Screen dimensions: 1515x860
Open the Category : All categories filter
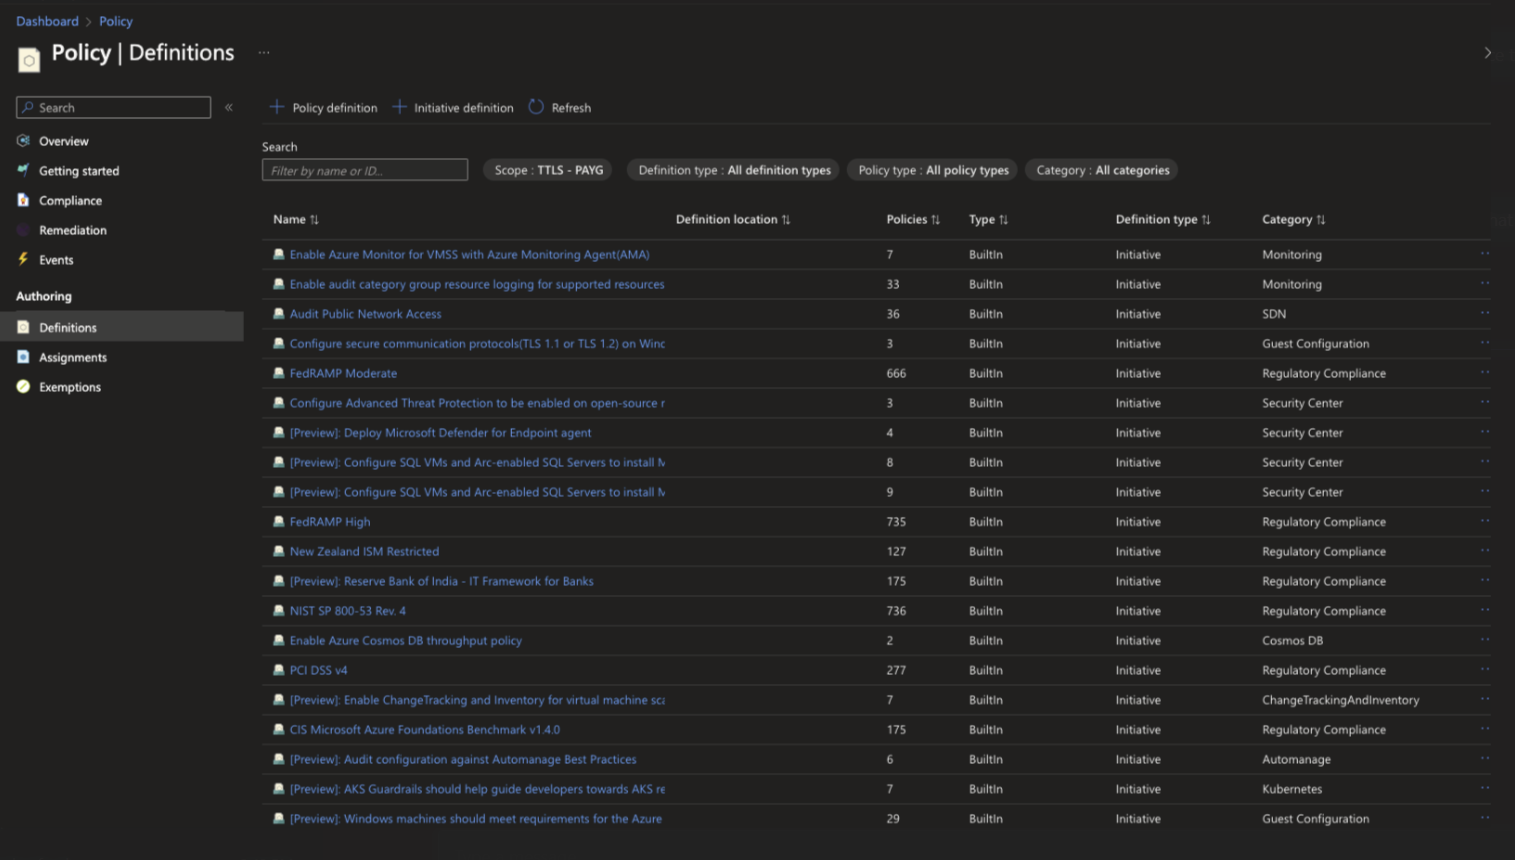coord(1102,170)
